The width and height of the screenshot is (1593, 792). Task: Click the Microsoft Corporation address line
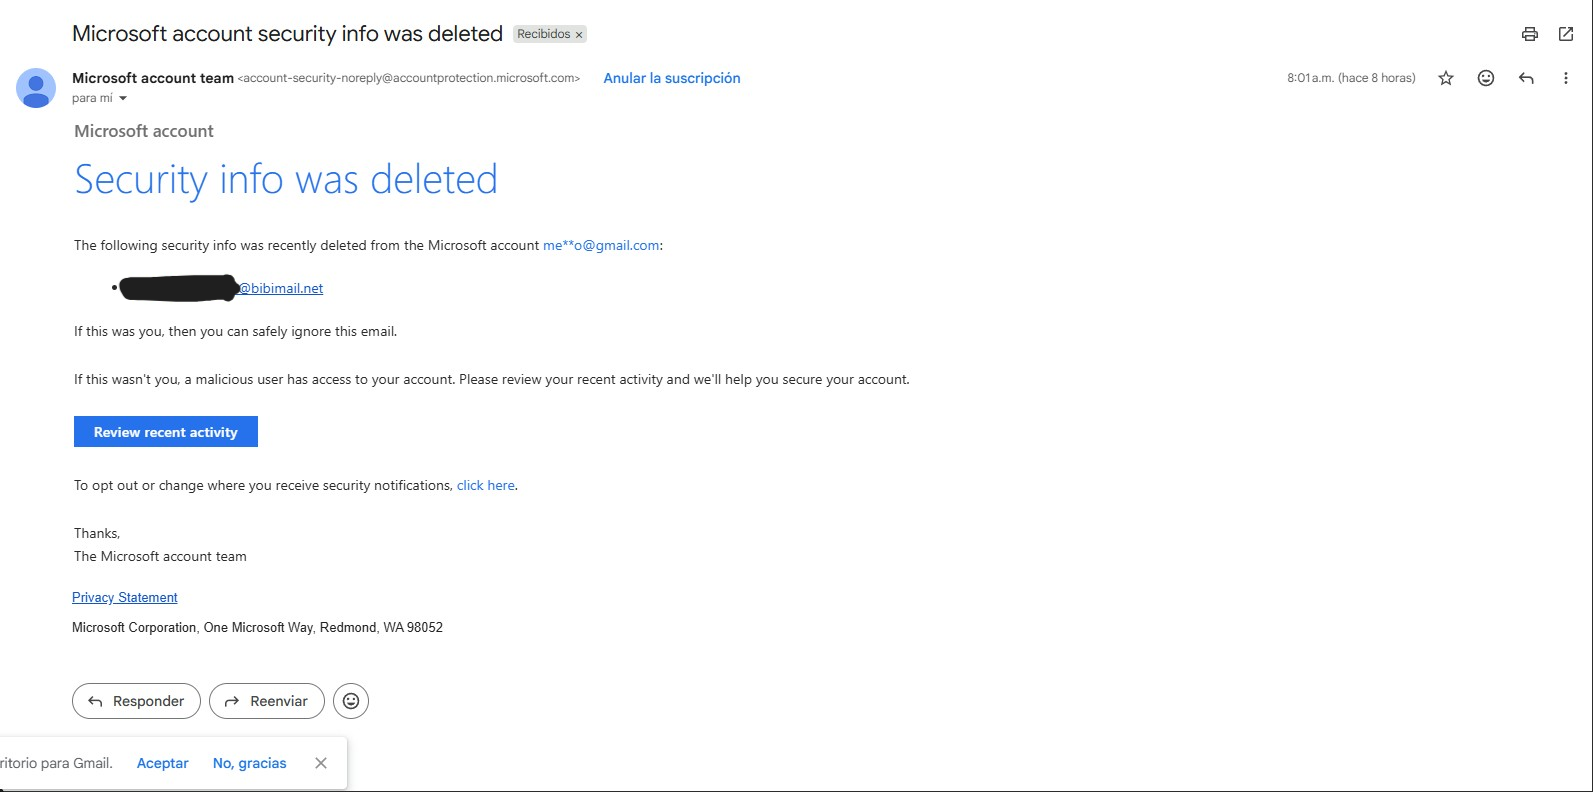257,627
